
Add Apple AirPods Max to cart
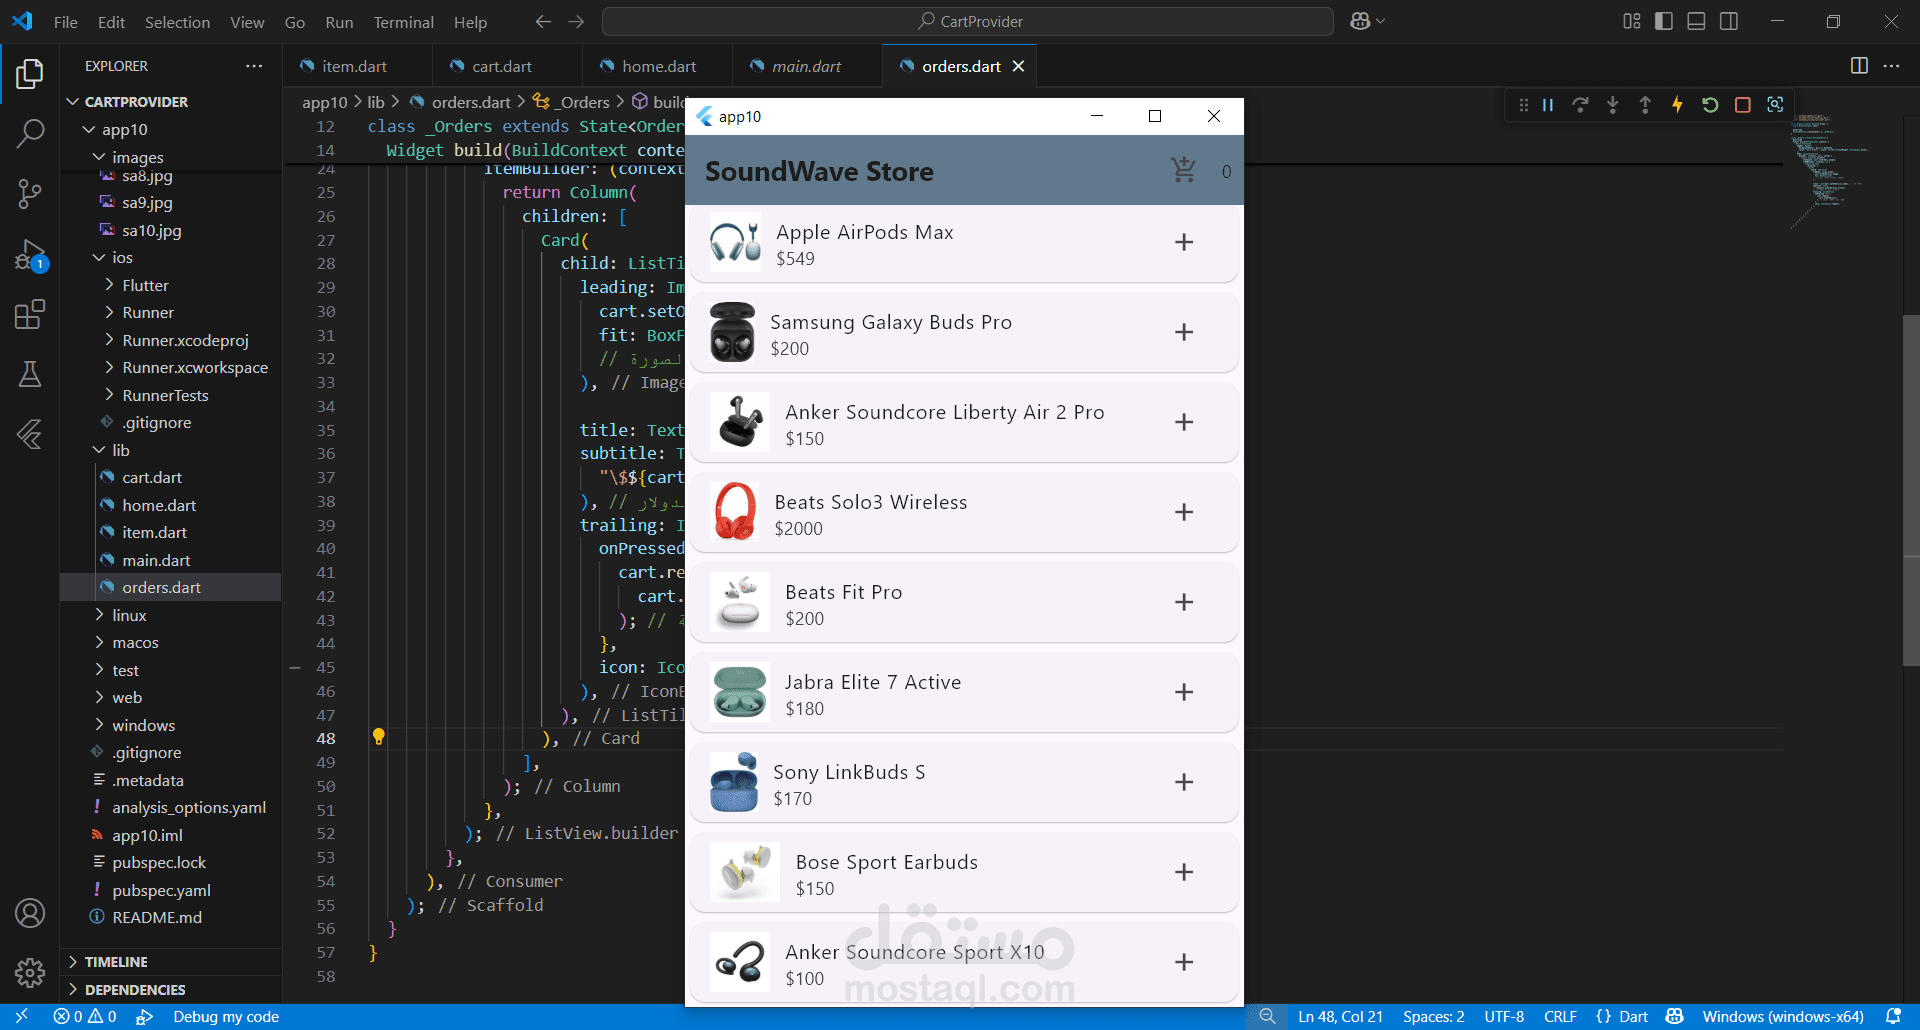pos(1184,242)
